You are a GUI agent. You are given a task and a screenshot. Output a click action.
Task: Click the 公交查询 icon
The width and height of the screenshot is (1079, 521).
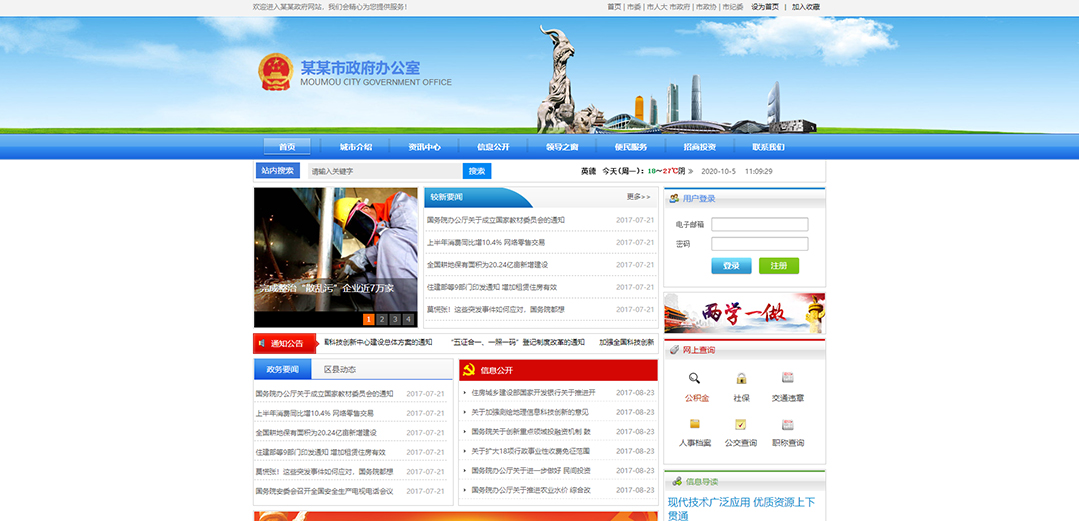(x=741, y=424)
